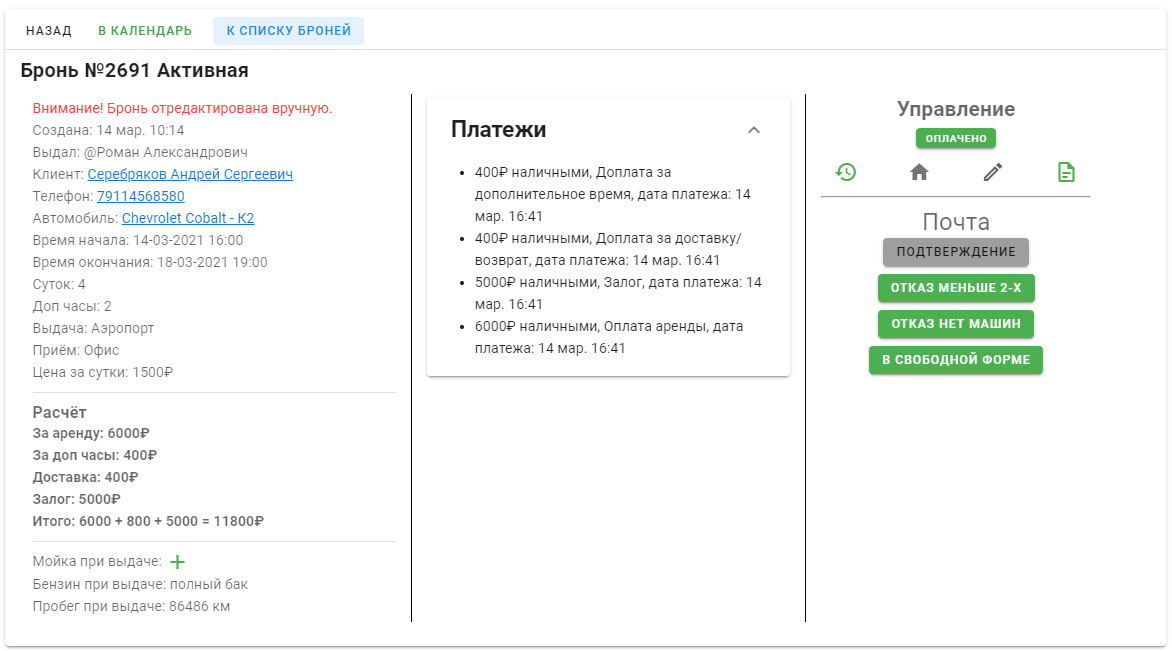
Task: Click the payment entry 6000₽ Оплата аренды
Action: pyautogui.click(x=609, y=337)
